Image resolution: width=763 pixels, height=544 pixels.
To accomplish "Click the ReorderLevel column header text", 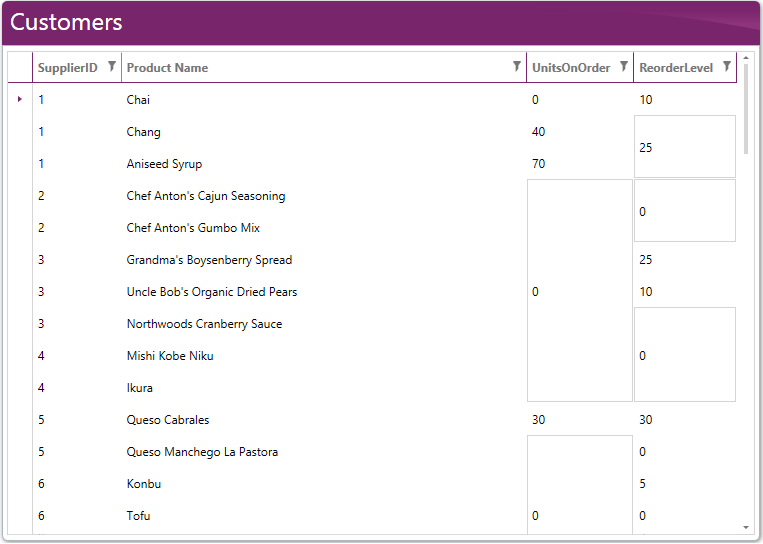I will [x=676, y=68].
